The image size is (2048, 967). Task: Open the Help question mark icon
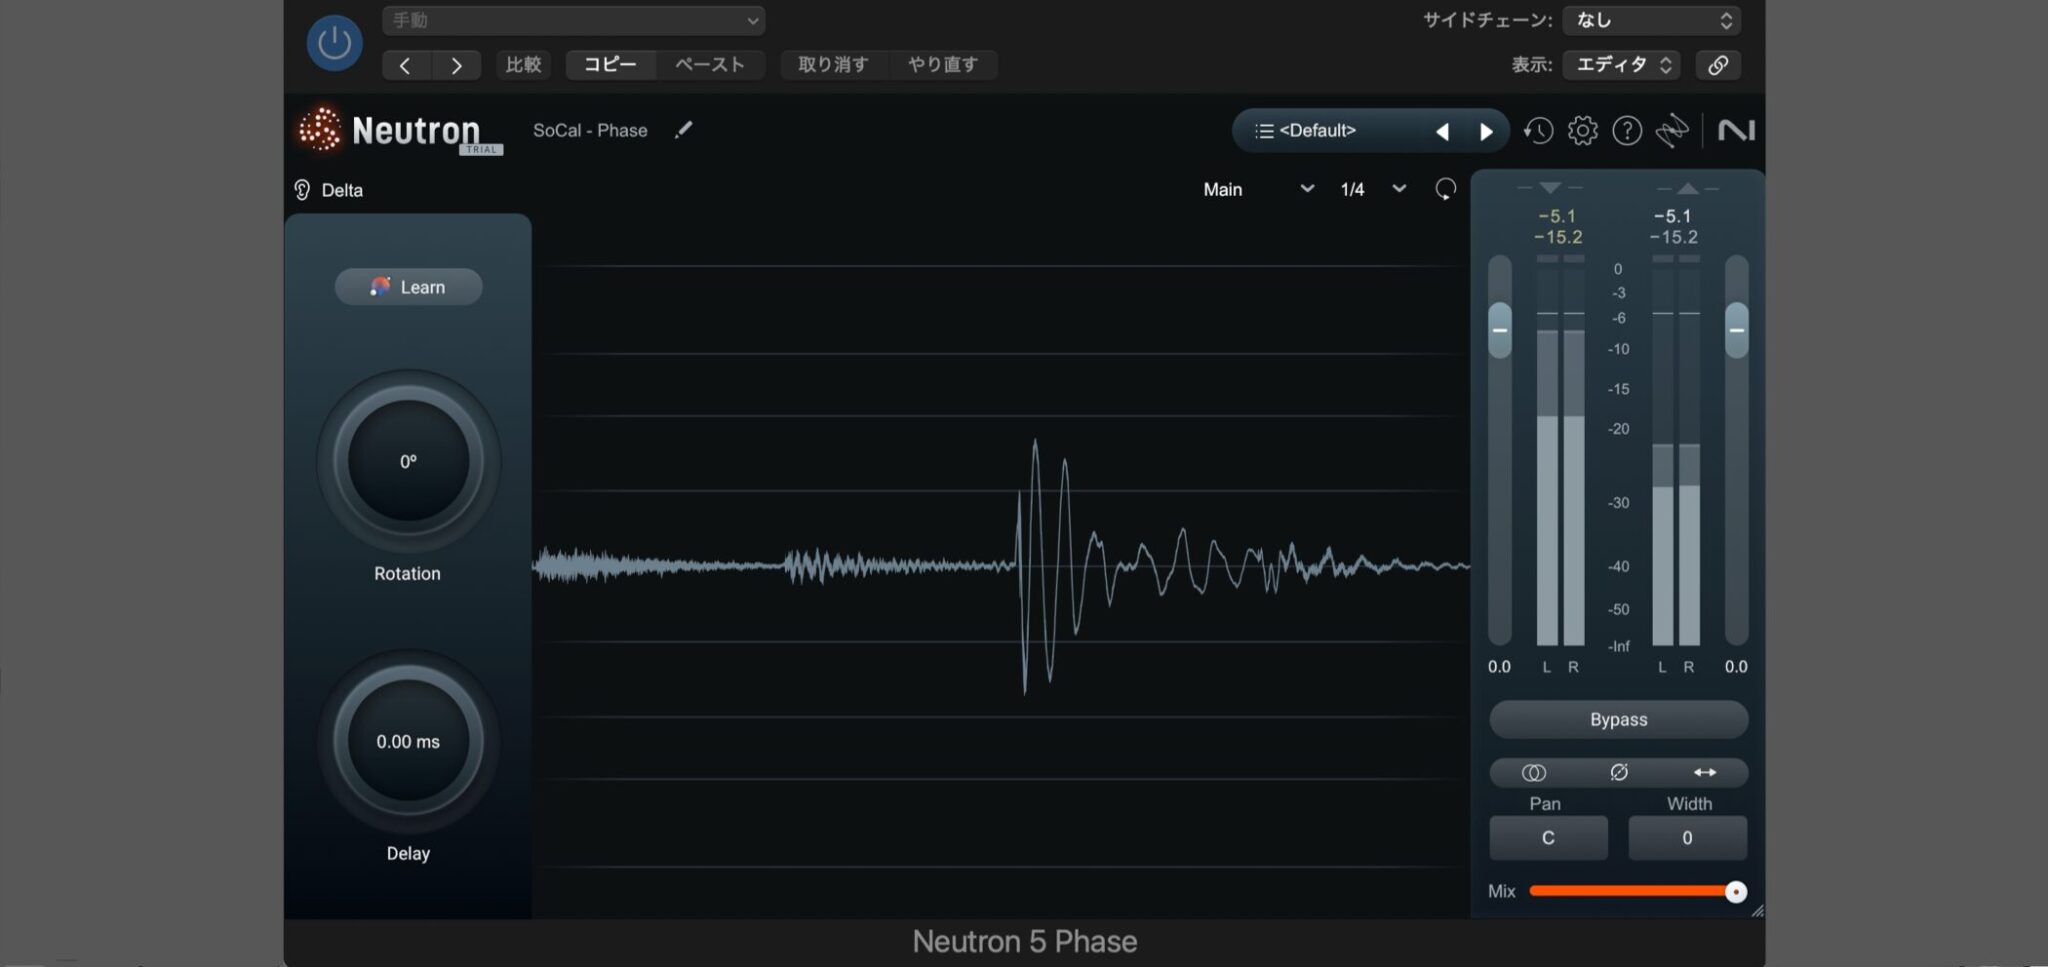click(x=1627, y=131)
